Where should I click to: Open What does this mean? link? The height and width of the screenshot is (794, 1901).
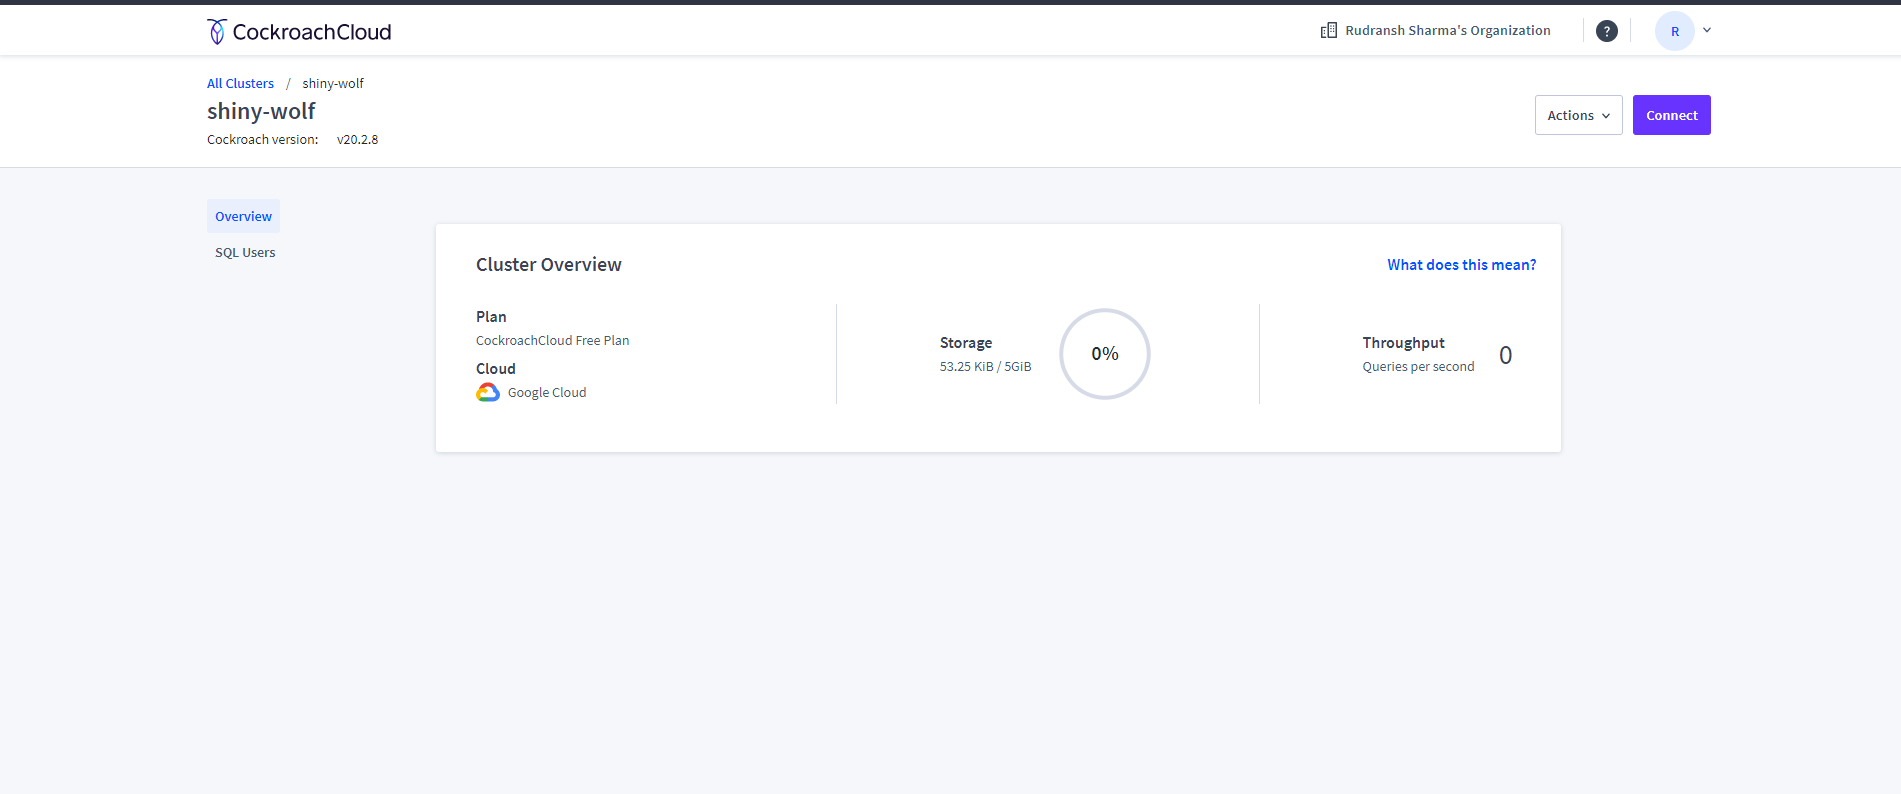1462,265
